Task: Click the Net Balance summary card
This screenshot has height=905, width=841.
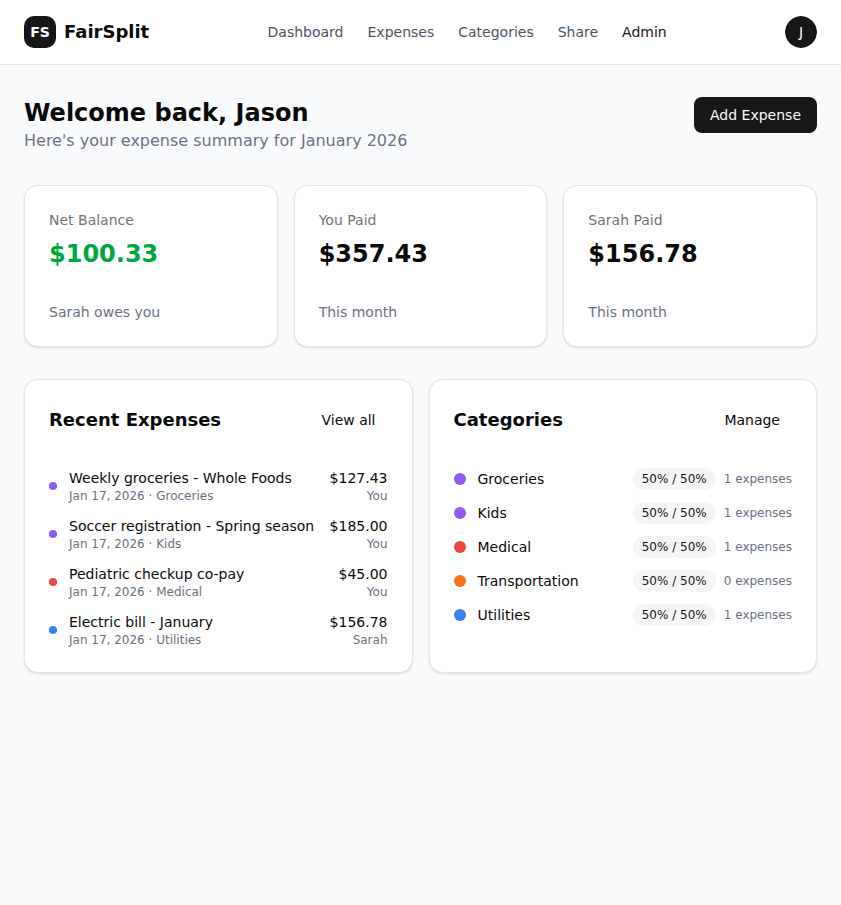Action: point(150,265)
